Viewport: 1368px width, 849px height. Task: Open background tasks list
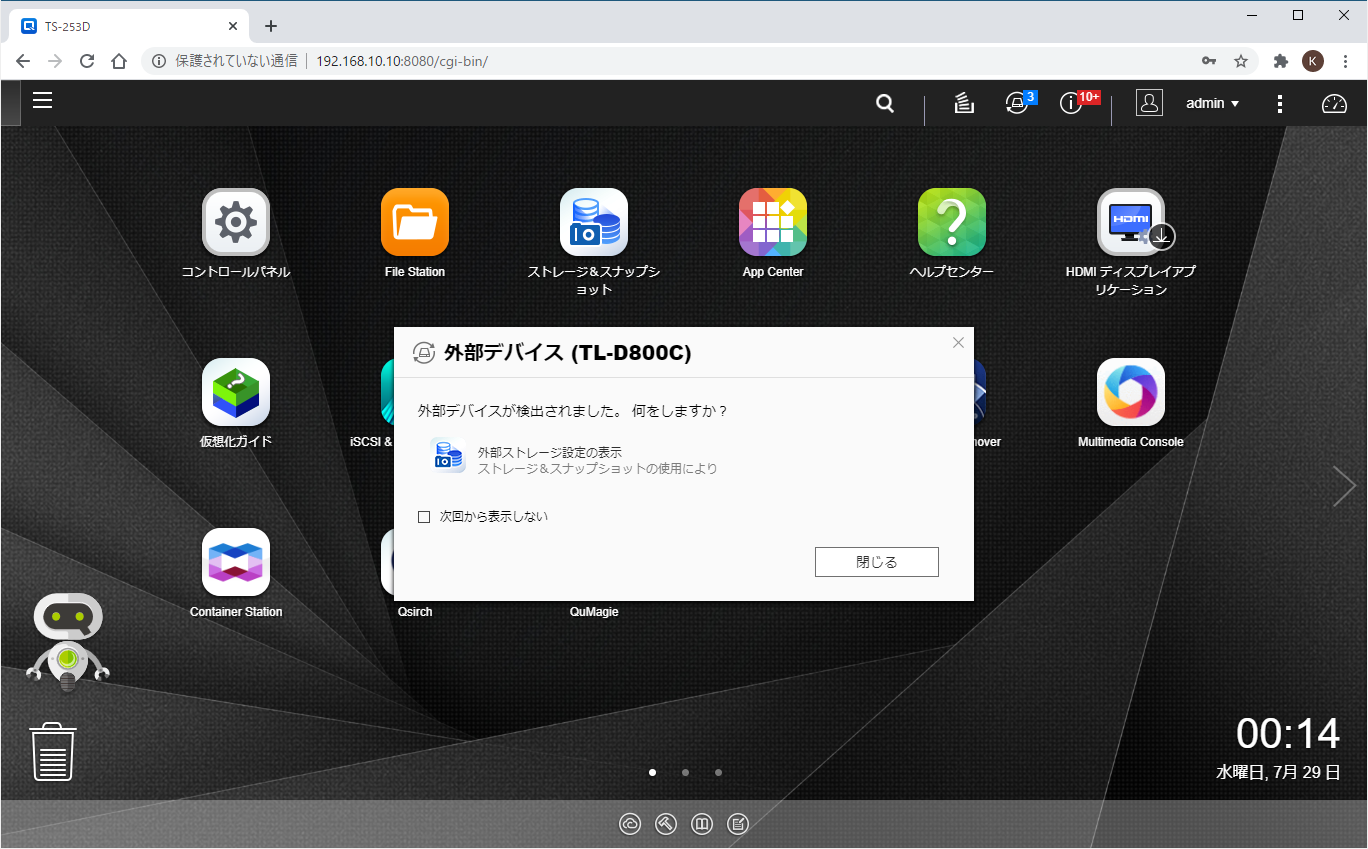click(963, 102)
